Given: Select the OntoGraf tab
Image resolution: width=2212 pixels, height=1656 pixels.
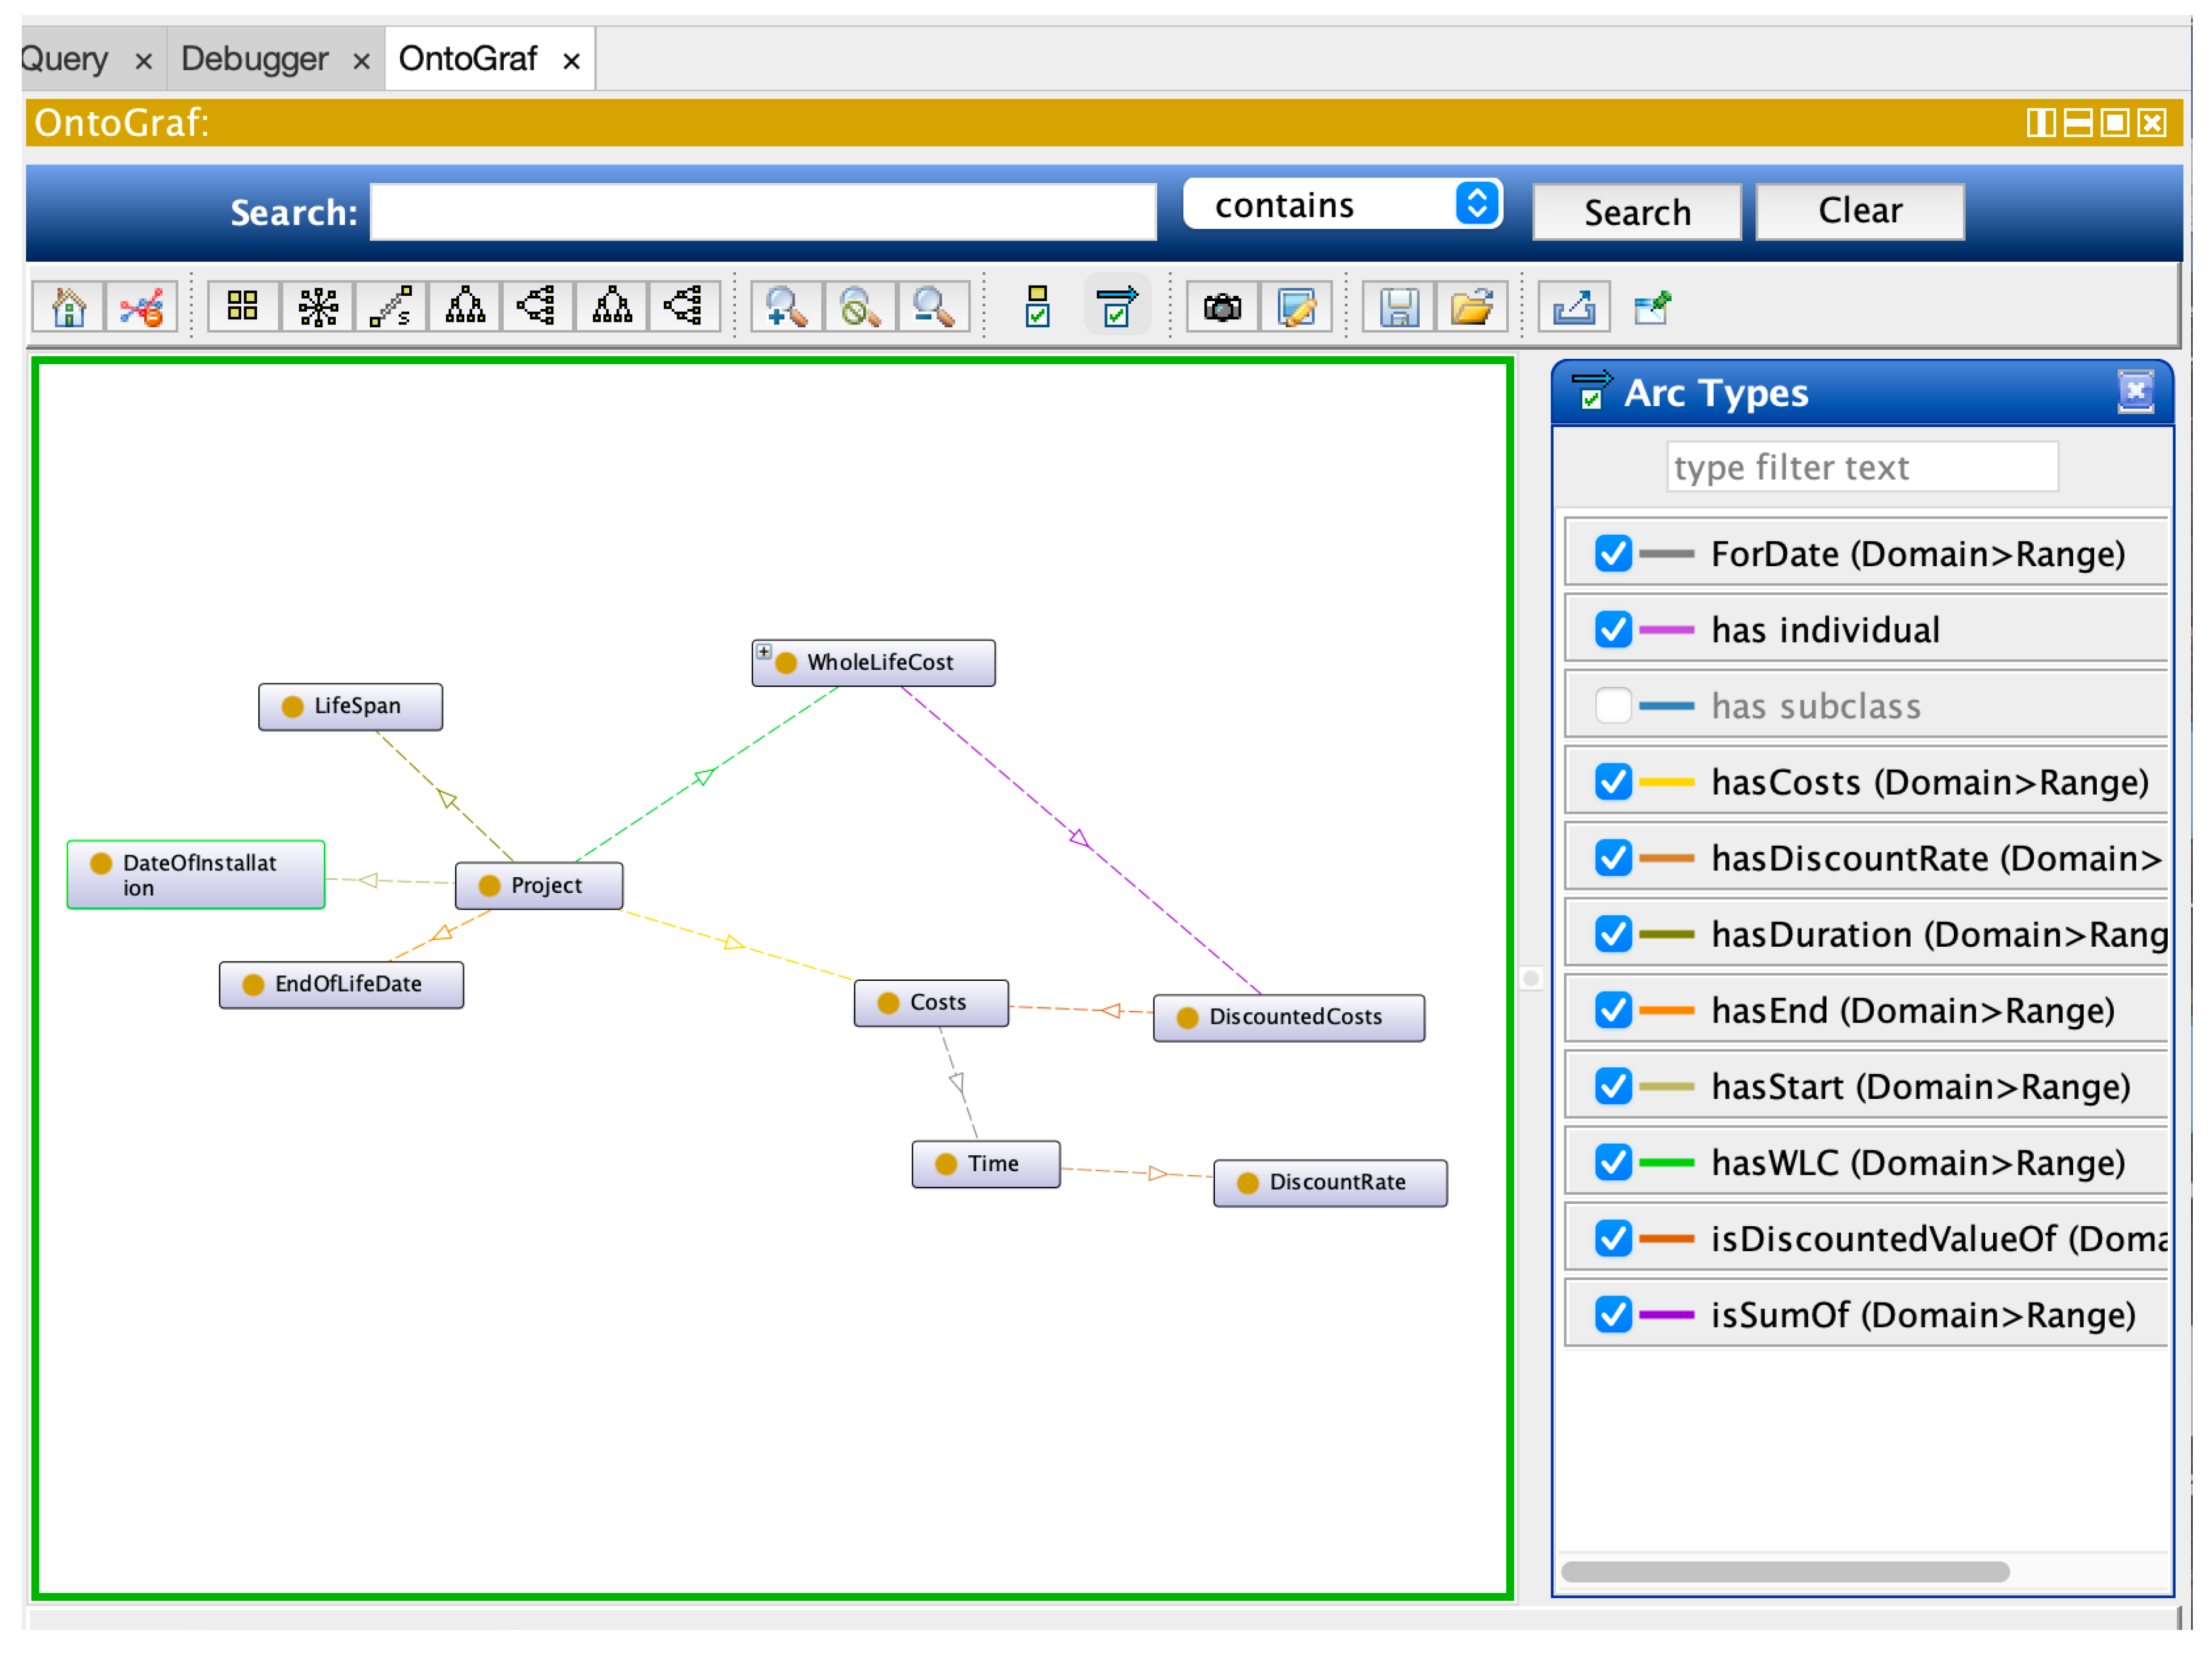Looking at the screenshot, I should point(468,59).
